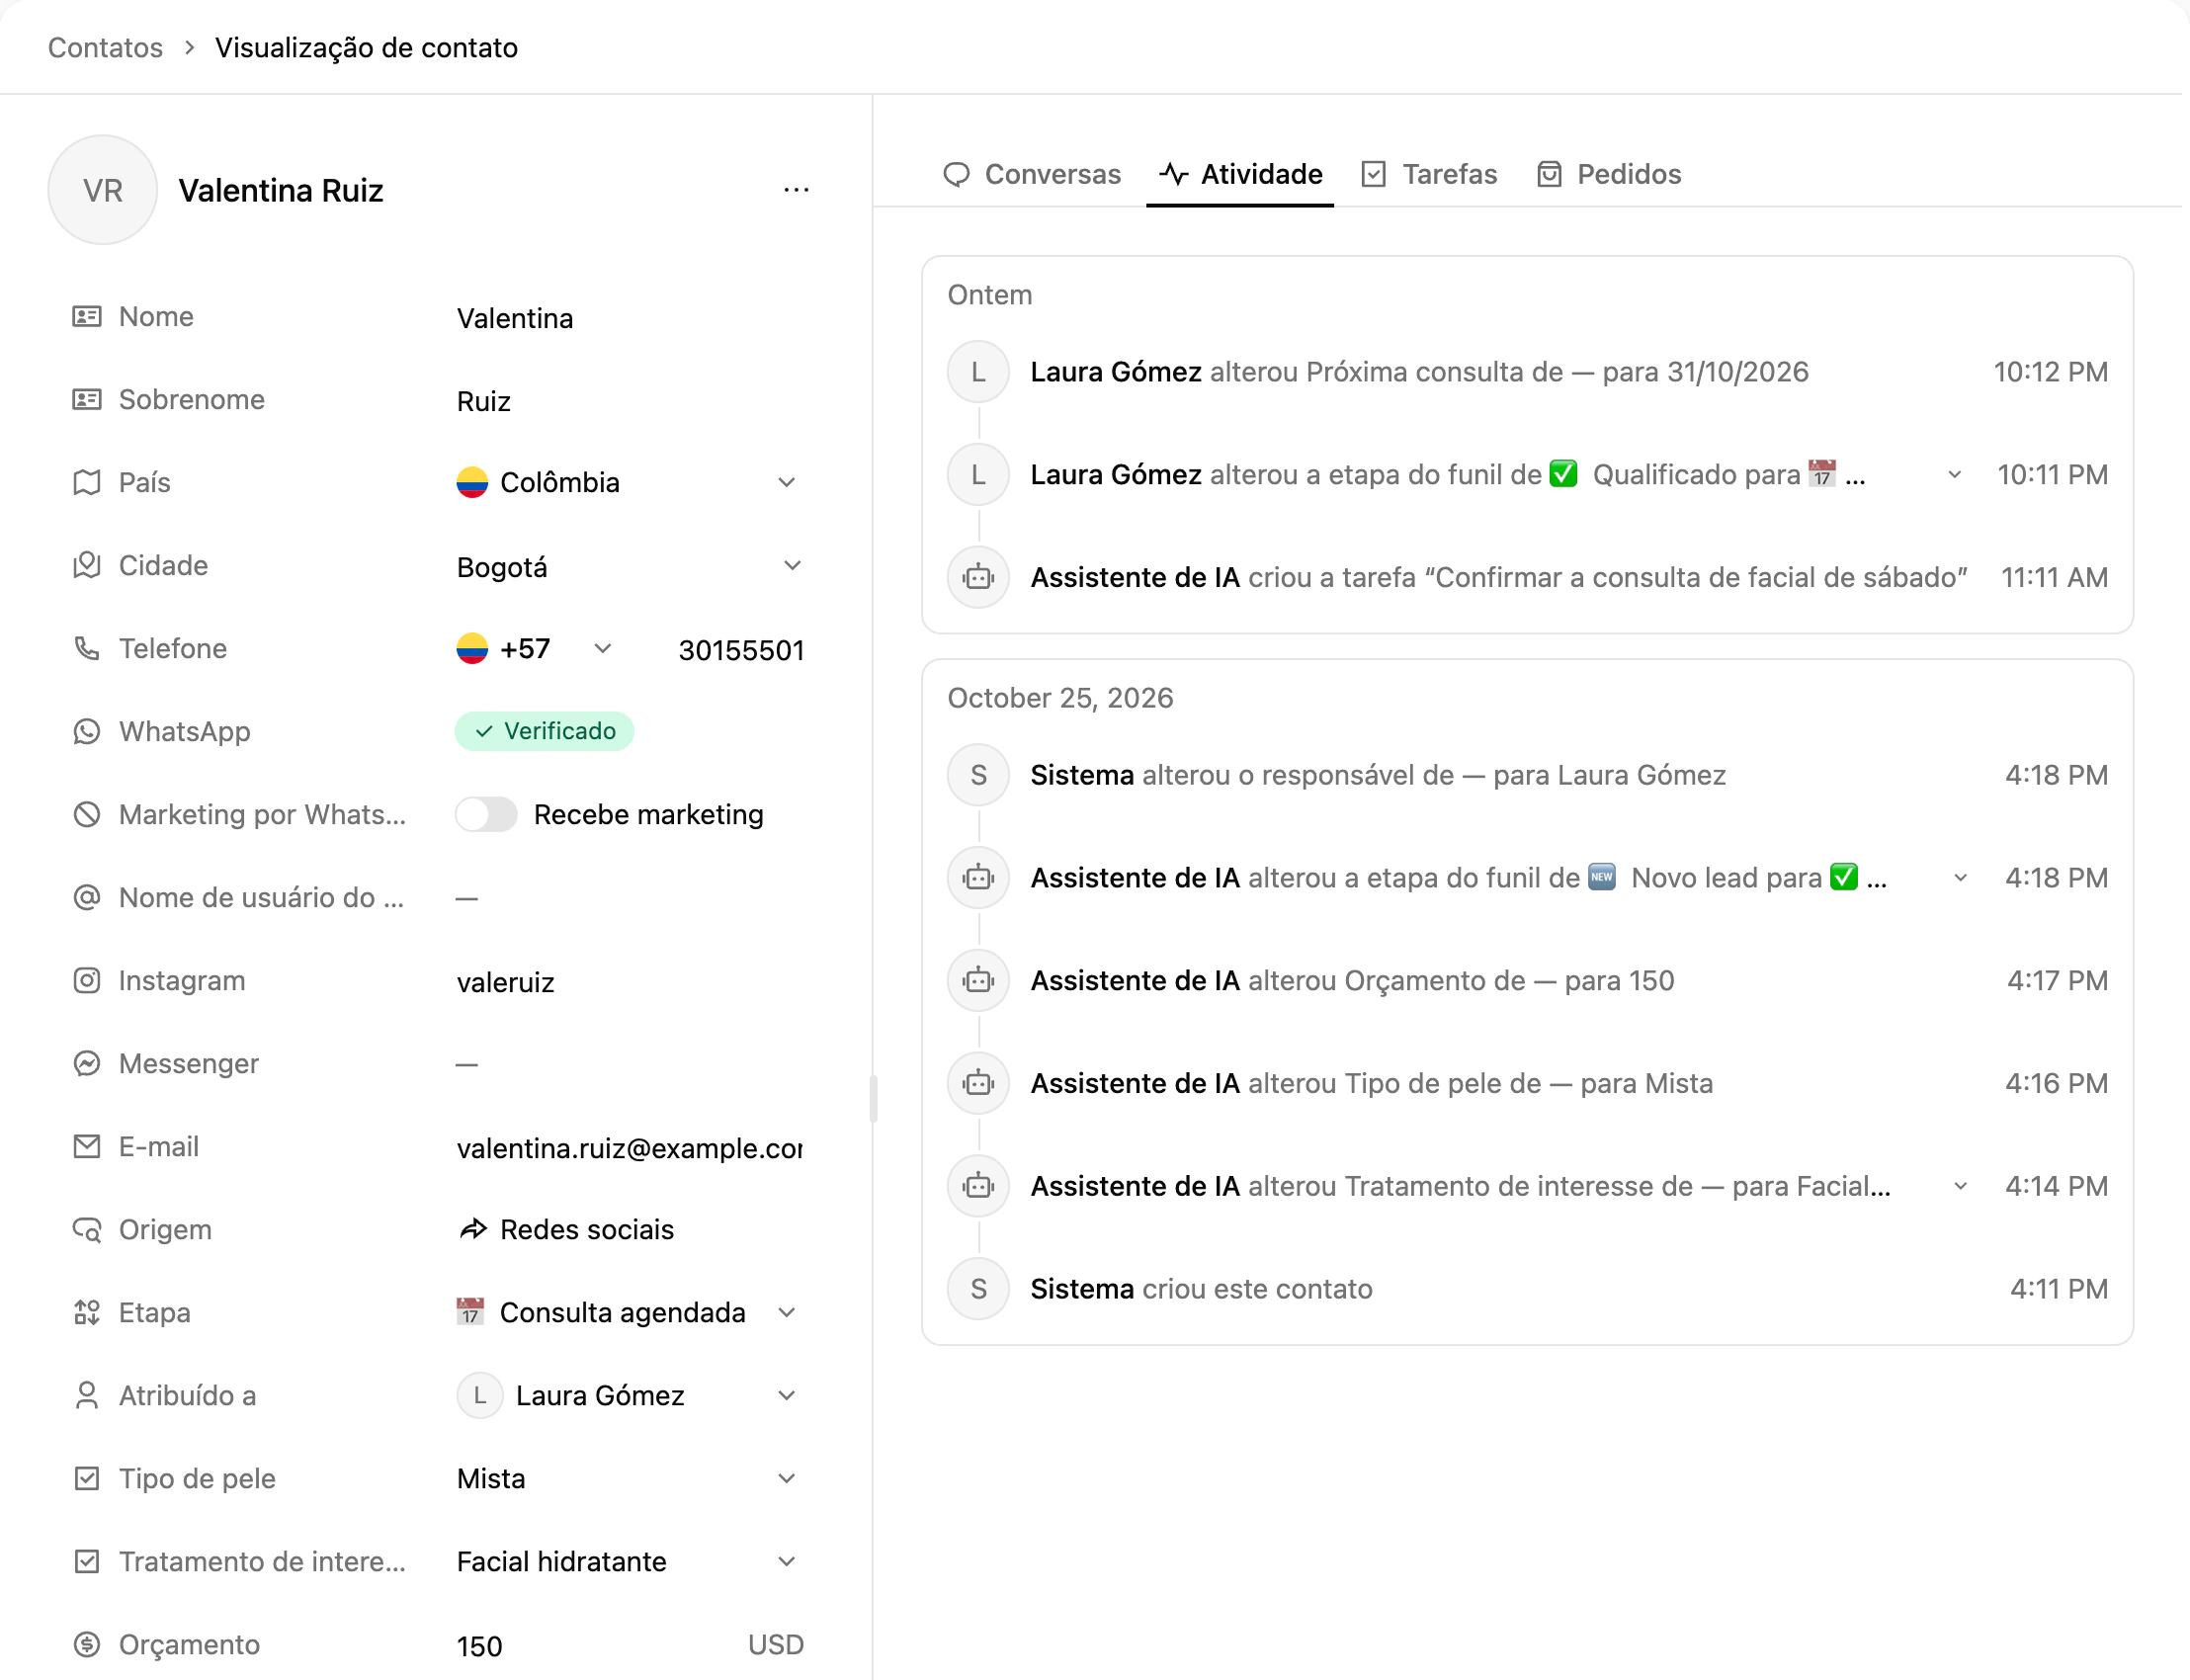Click the WhatsApp logo icon
The width and height of the screenshot is (2190, 1680).
click(x=87, y=732)
